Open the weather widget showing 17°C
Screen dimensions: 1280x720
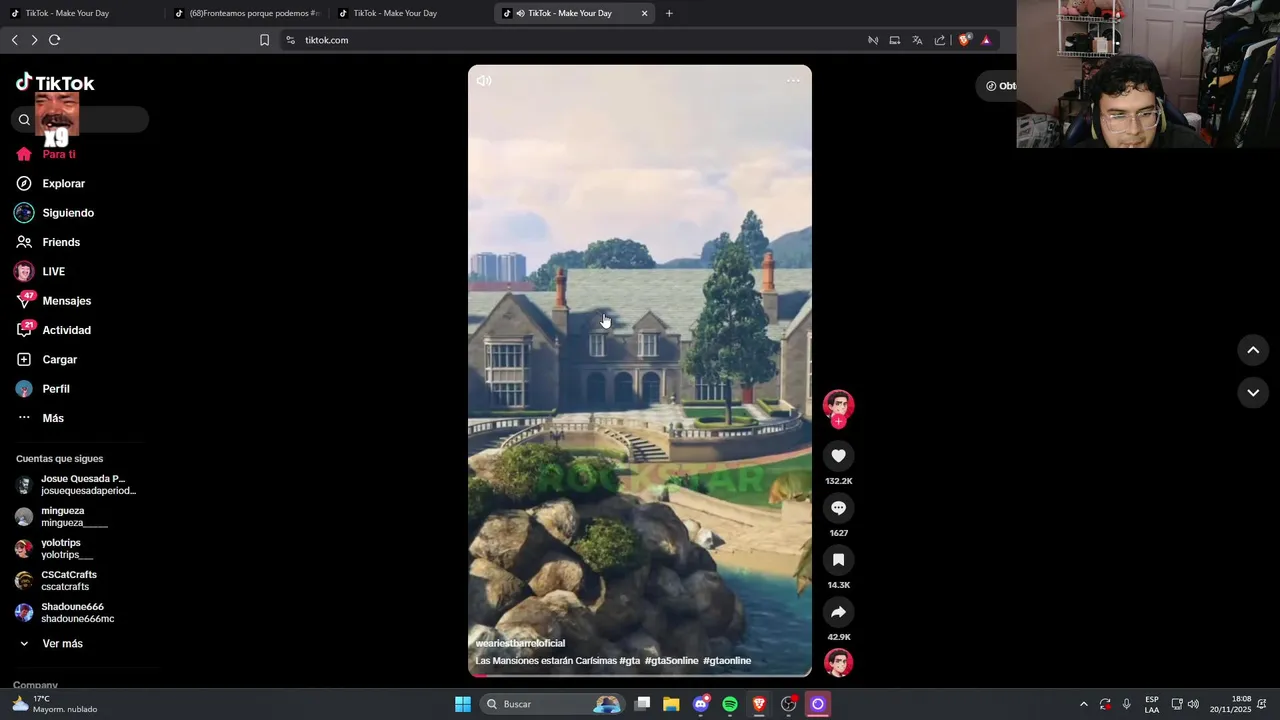(x=55, y=704)
